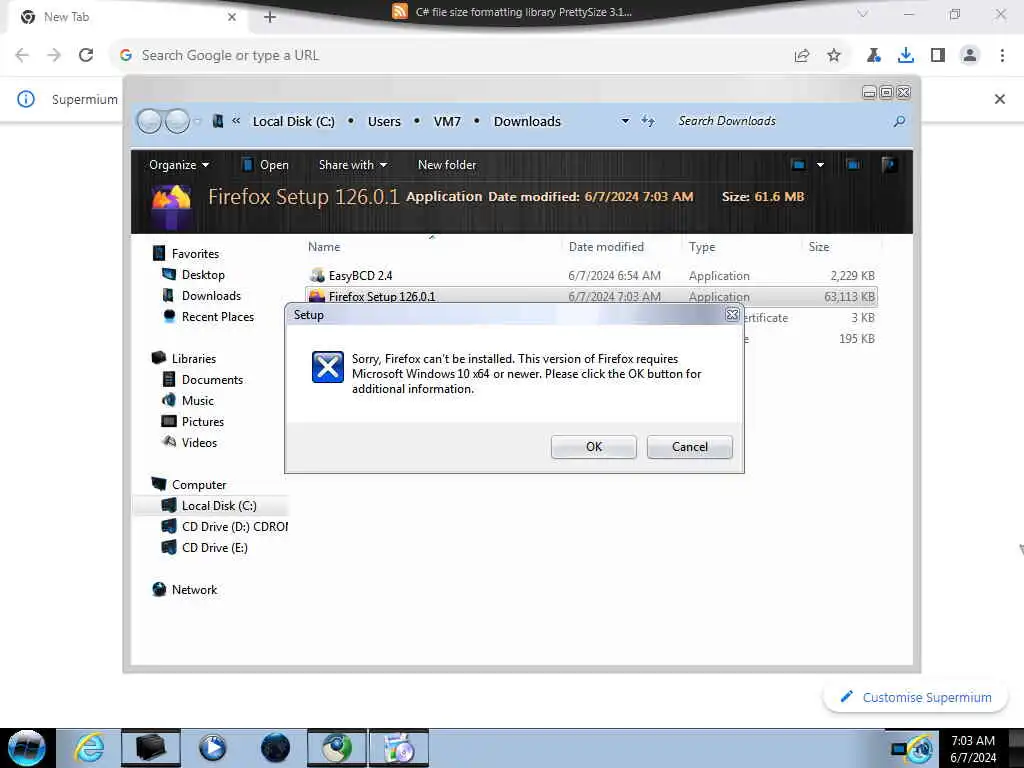Open the Organize menu

point(179,165)
